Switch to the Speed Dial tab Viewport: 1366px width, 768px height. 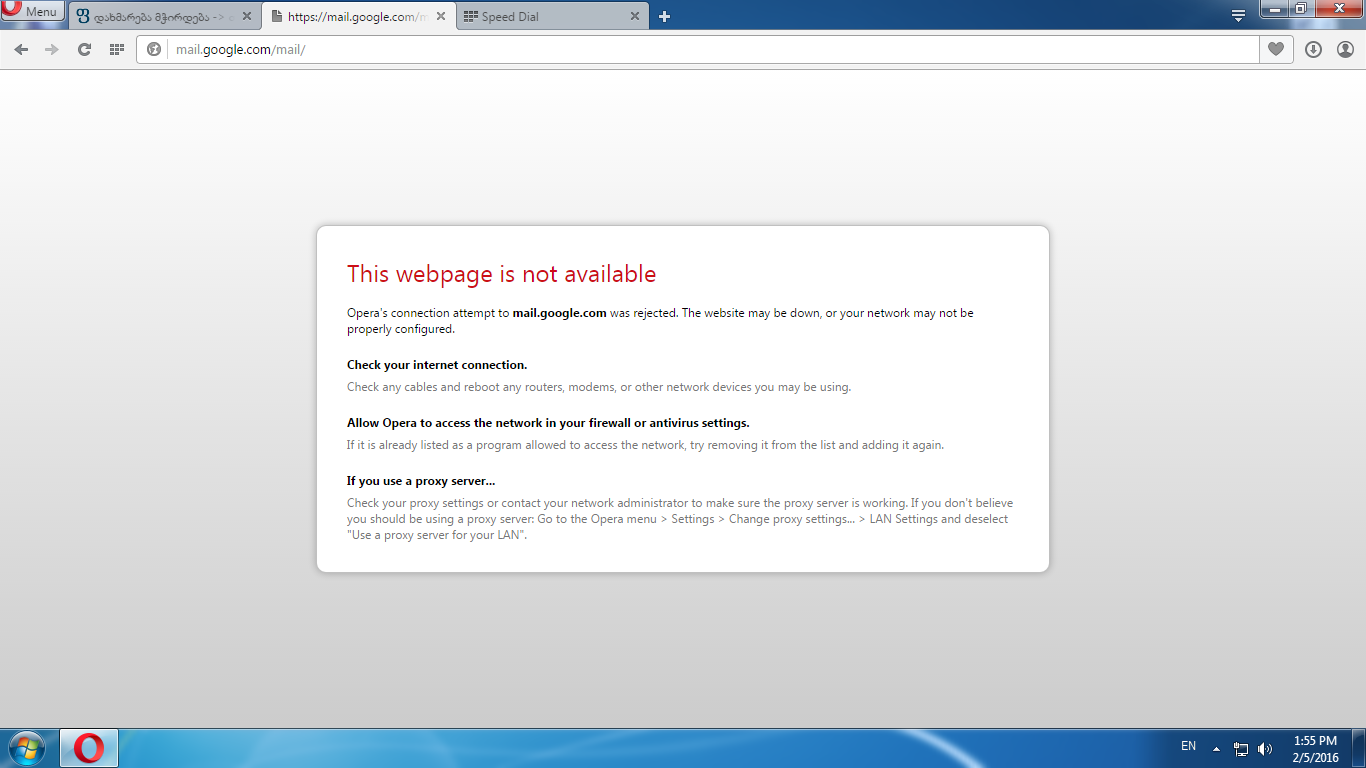551,16
